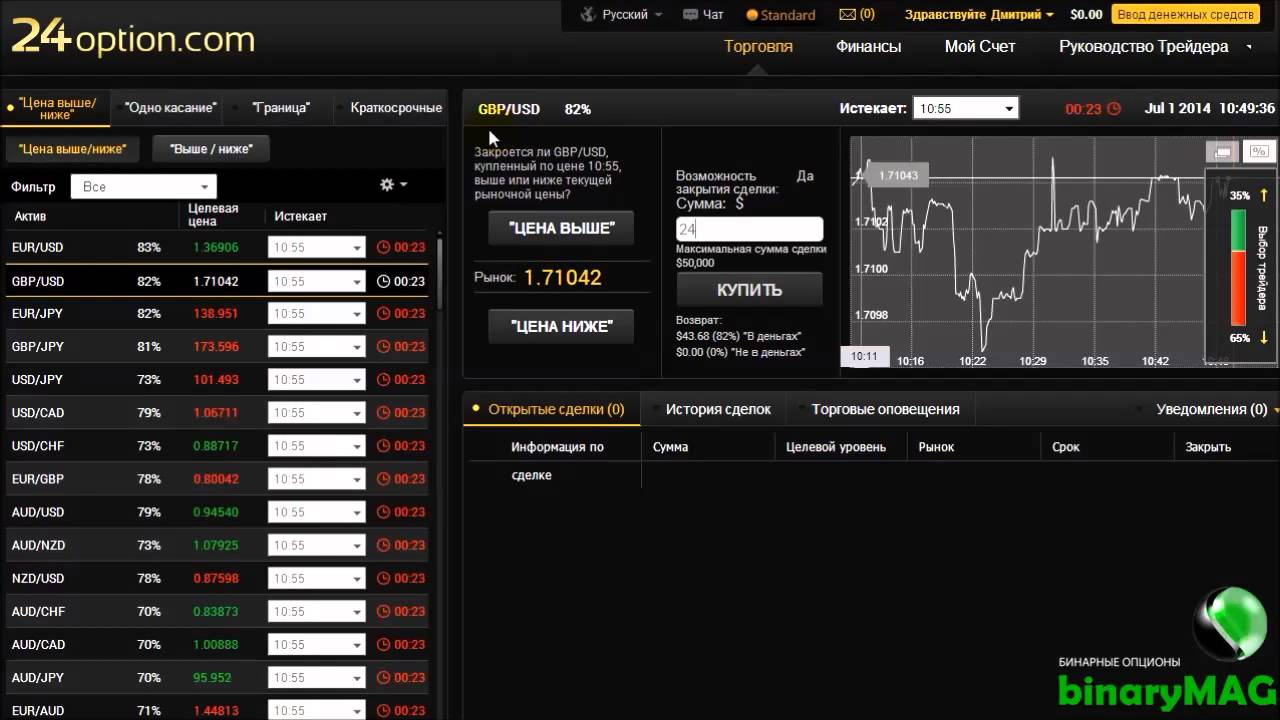Screen dimensions: 1280x720
Task: Click the 10:11 time label on chart
Action: click(864, 356)
